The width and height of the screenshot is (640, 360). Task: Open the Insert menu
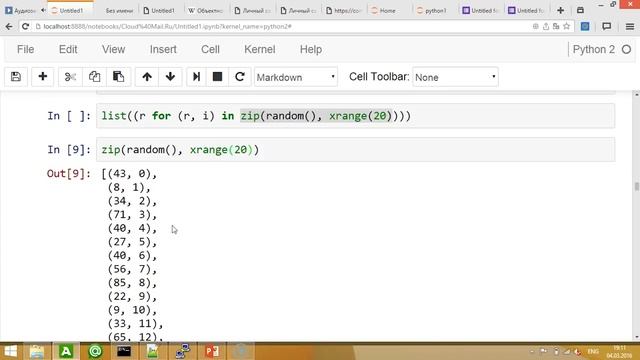(163, 49)
